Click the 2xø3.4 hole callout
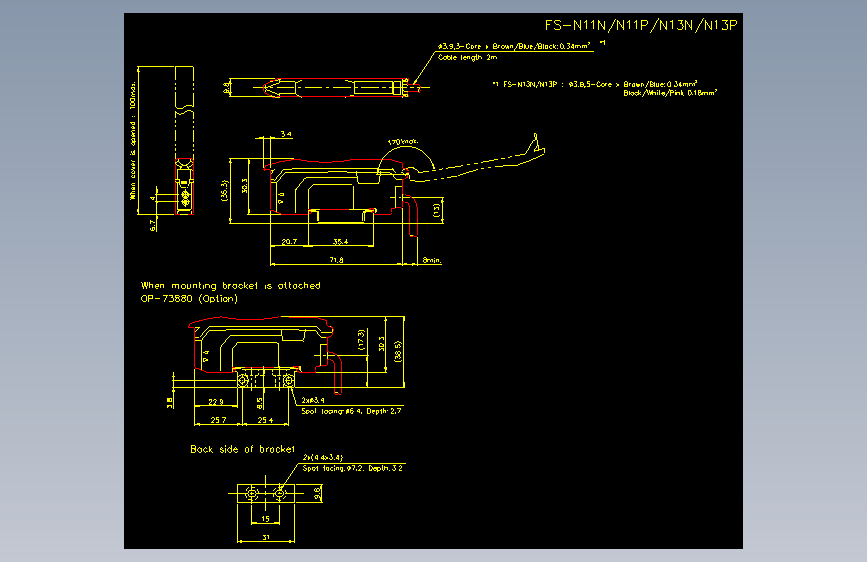The image size is (867, 562). [313, 400]
